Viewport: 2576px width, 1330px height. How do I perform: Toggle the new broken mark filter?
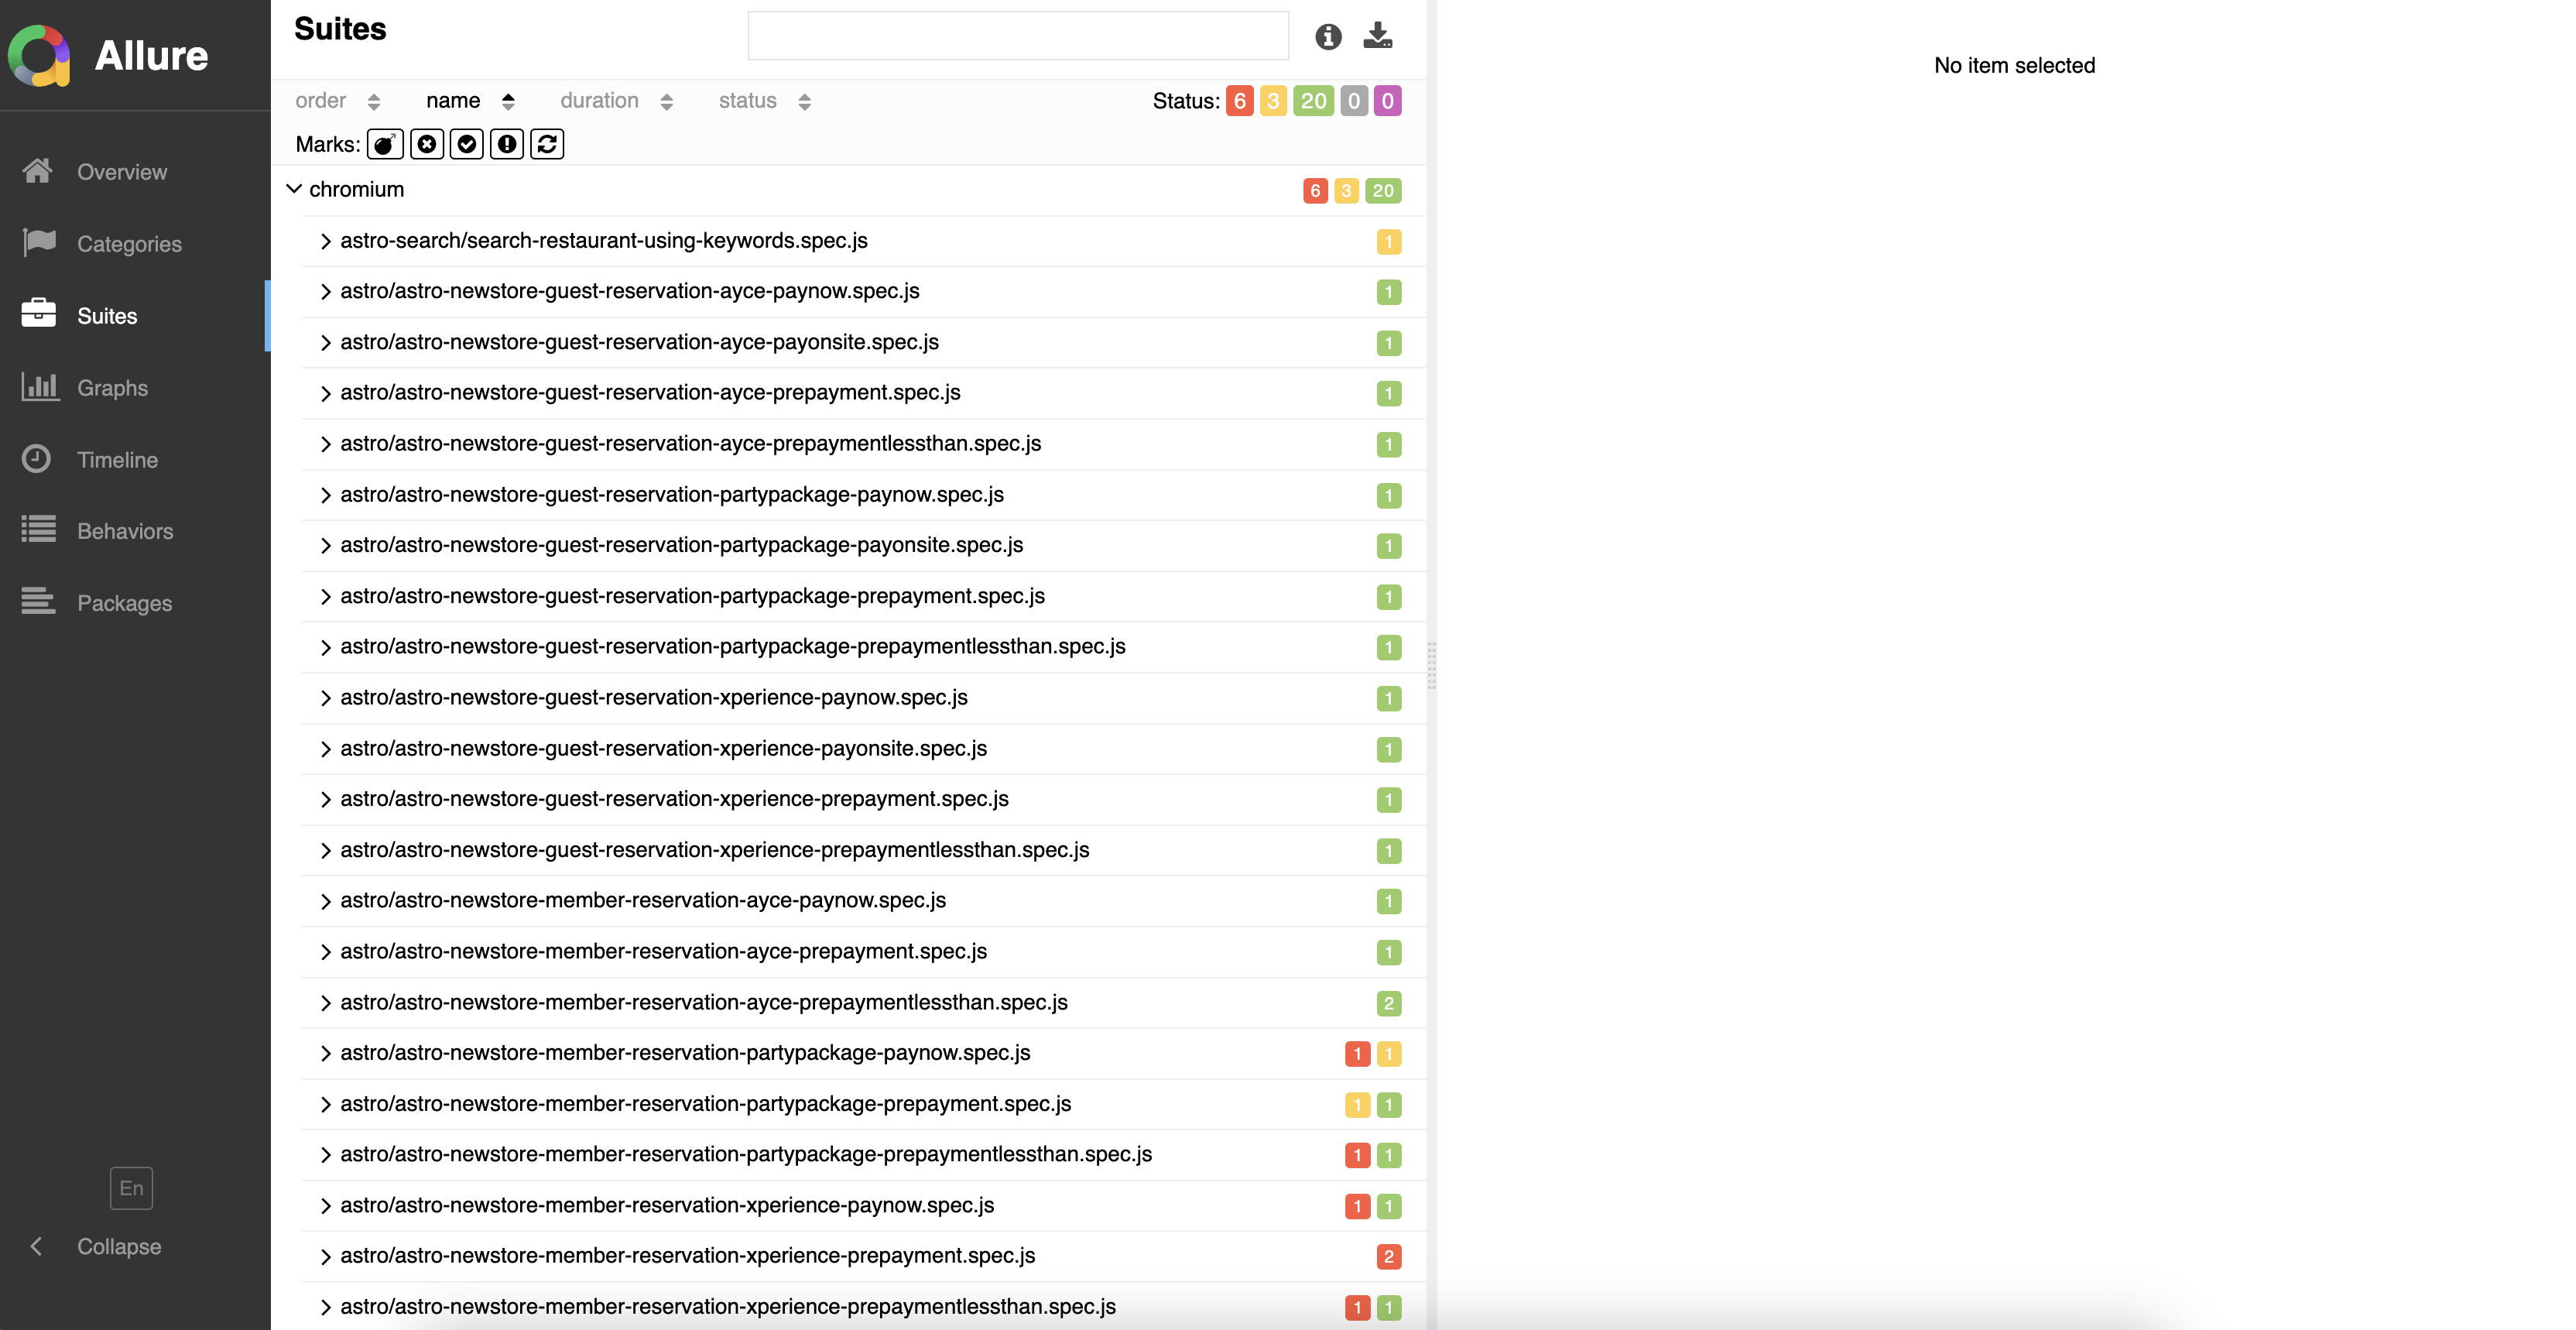point(507,144)
